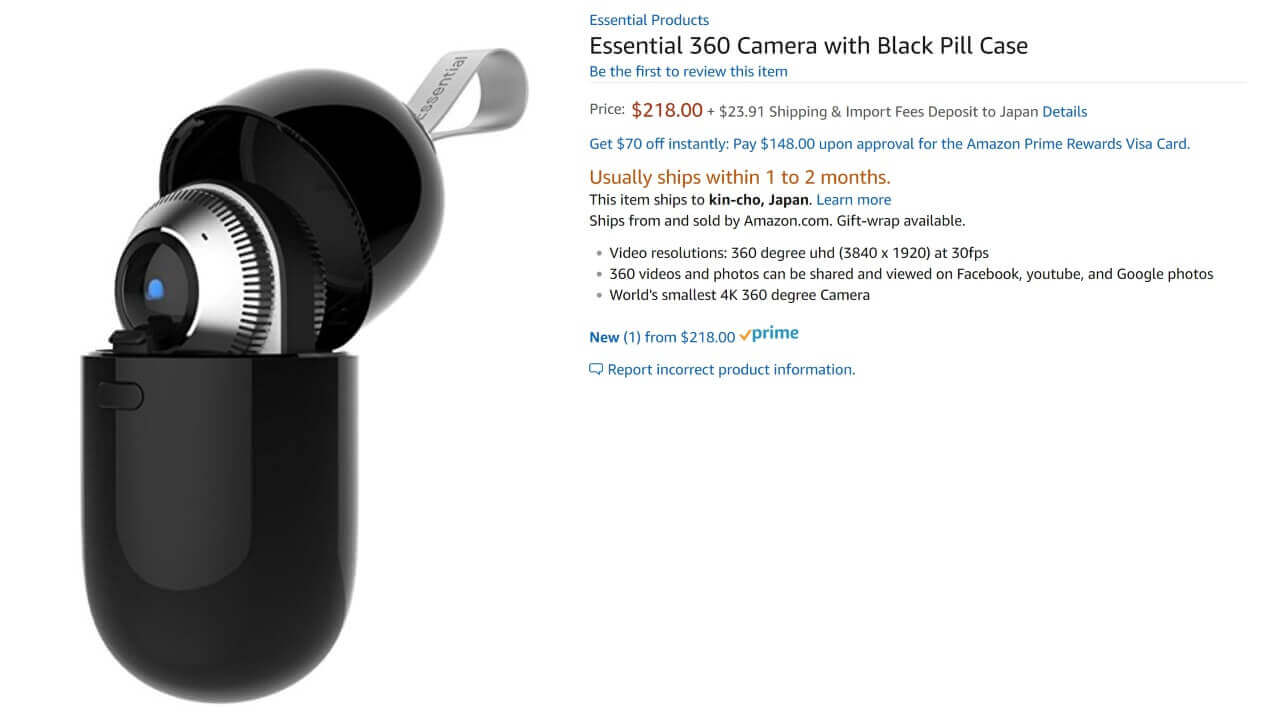Click the Prime logo badge
Image resolution: width=1280 pixels, height=720 pixels.
click(x=769, y=335)
